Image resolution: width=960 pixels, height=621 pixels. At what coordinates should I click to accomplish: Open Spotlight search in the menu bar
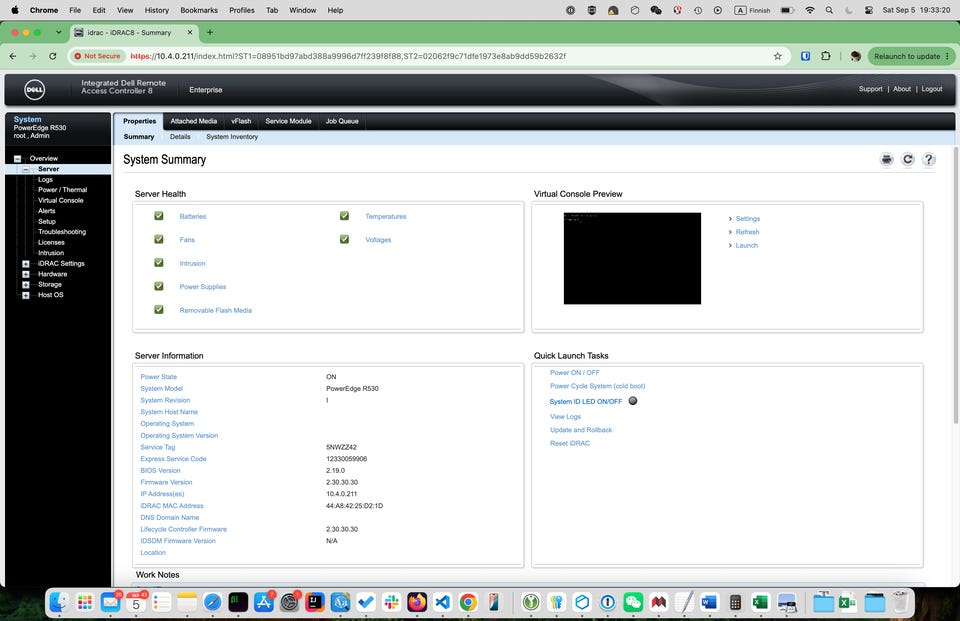click(x=829, y=10)
